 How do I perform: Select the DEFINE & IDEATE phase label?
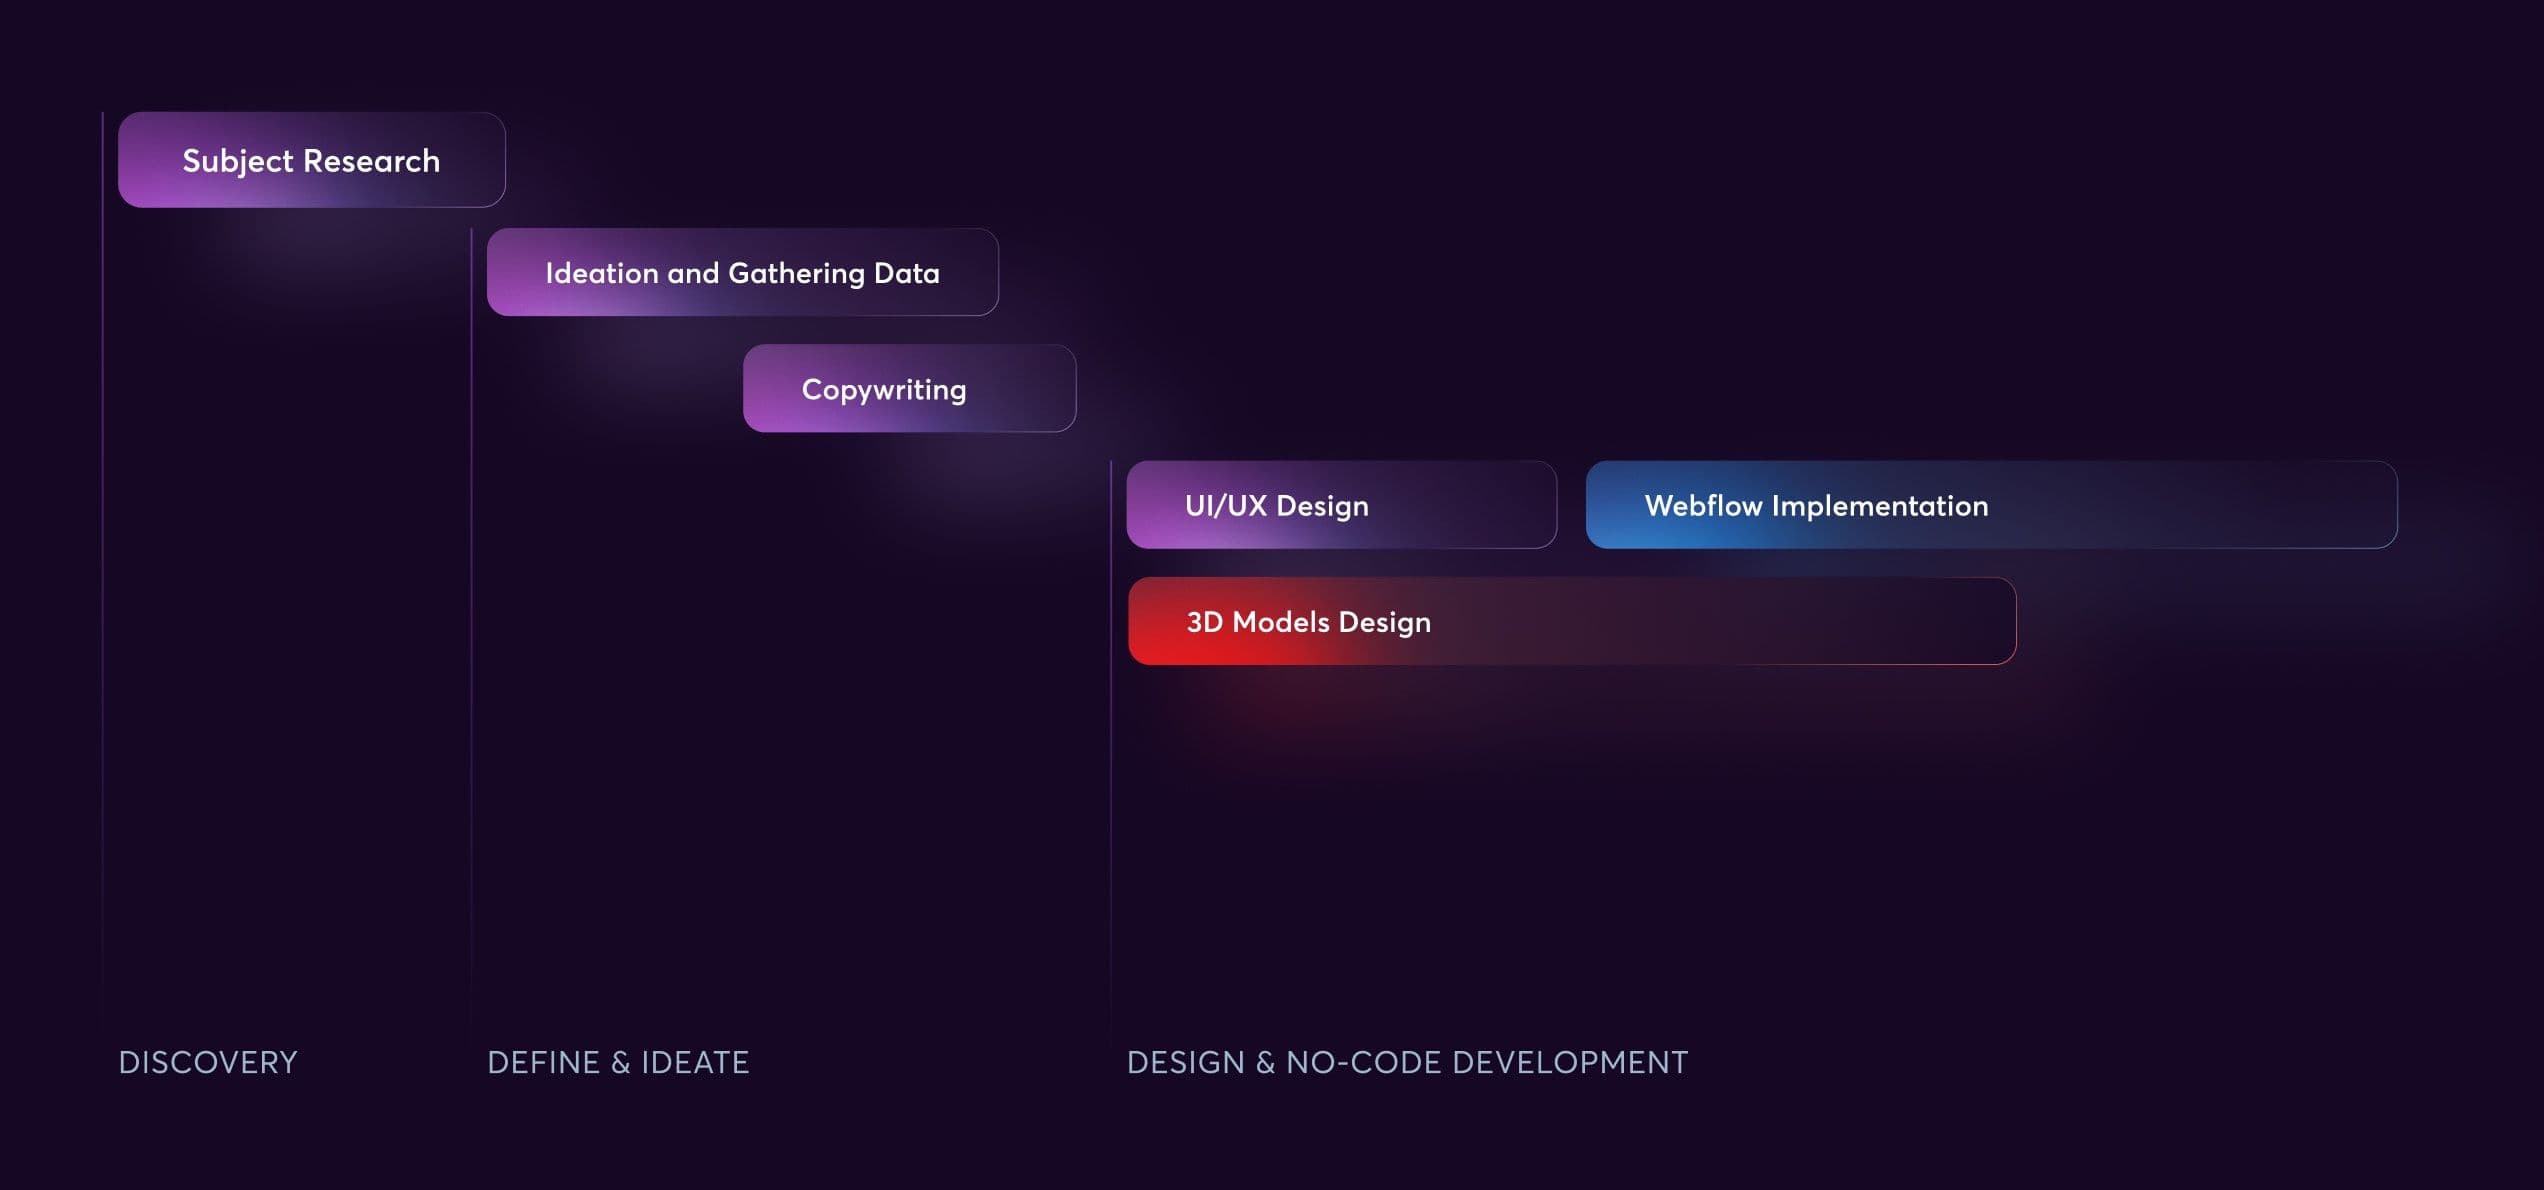pyautogui.click(x=618, y=1062)
